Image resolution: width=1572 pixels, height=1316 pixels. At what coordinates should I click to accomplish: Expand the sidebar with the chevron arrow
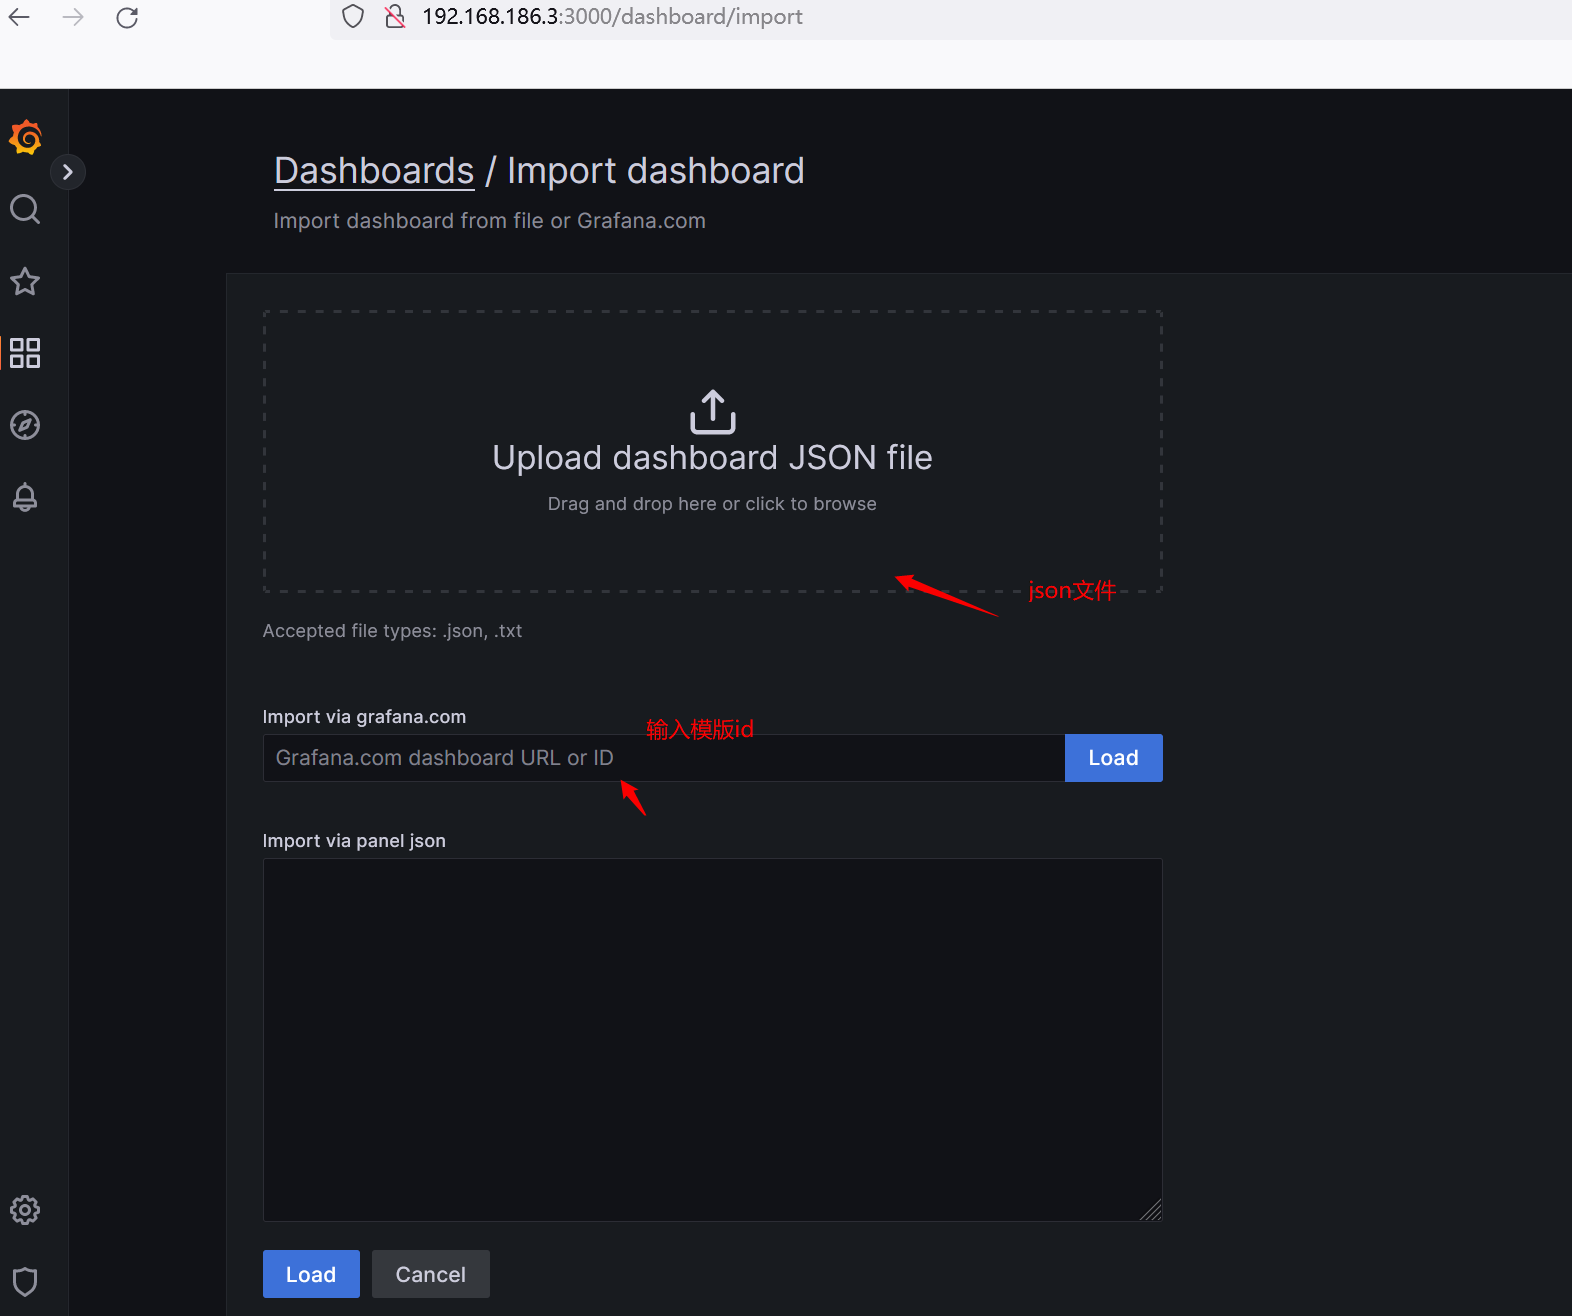67,172
